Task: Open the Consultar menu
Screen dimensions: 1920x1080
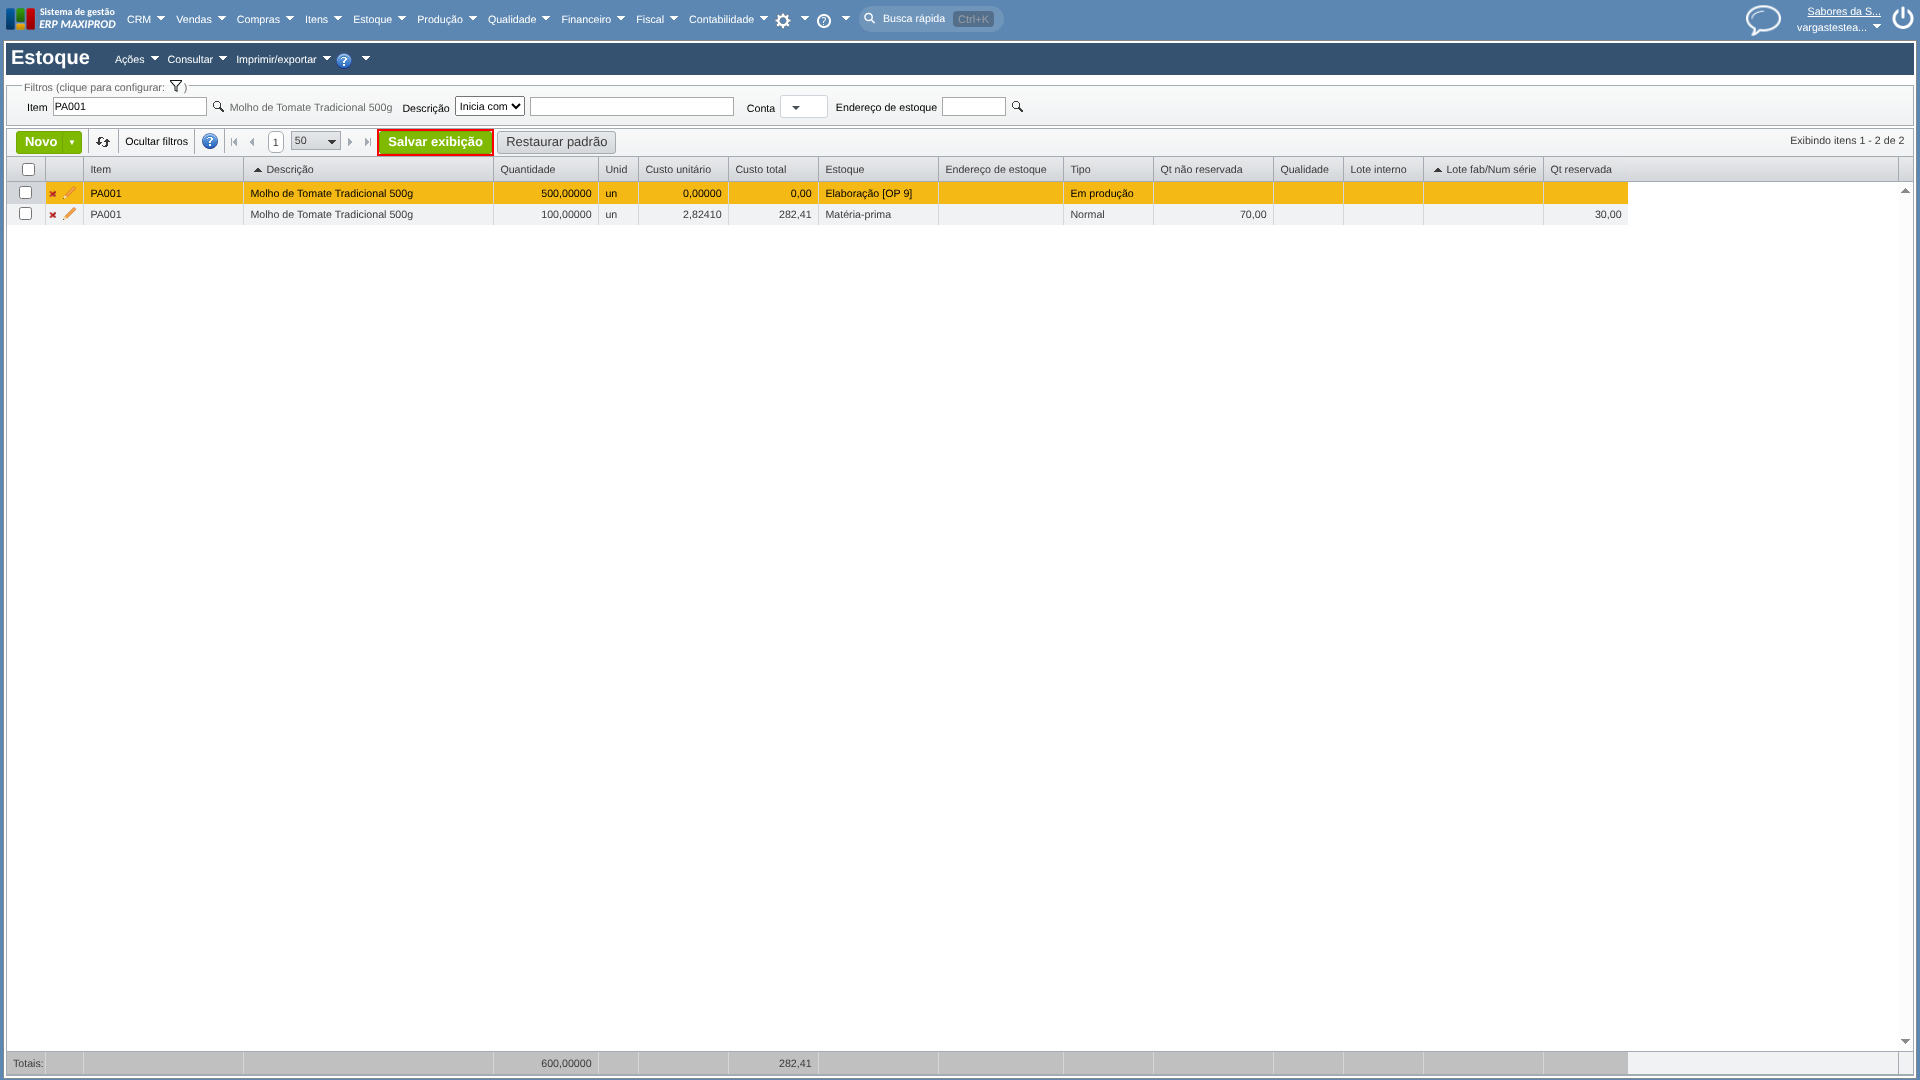Action: click(197, 59)
